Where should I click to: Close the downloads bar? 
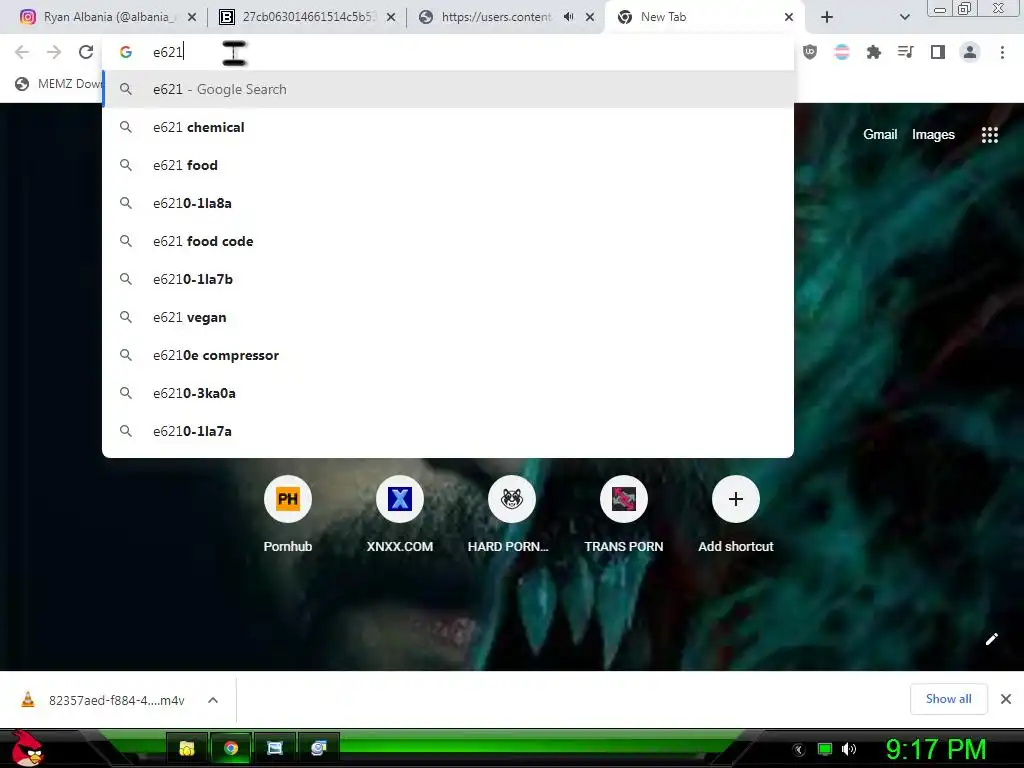tap(1006, 699)
